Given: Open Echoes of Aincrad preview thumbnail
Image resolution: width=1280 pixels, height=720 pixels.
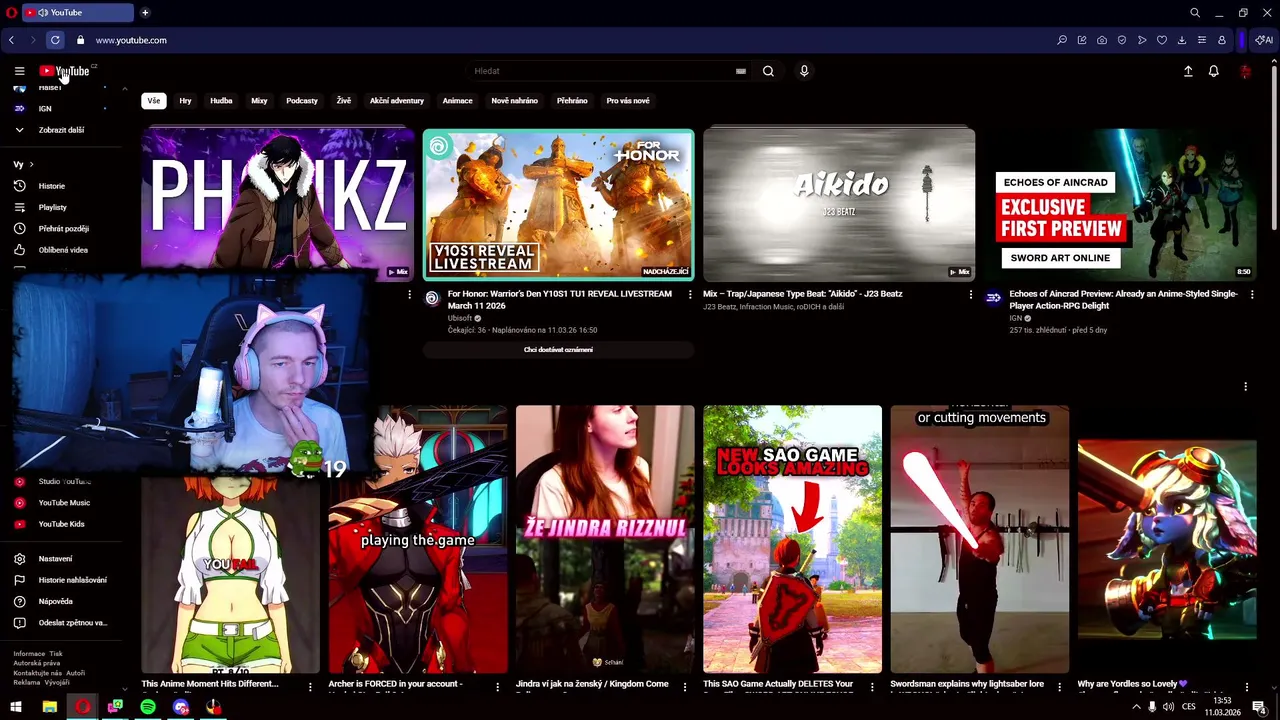Looking at the screenshot, I should point(1120,204).
